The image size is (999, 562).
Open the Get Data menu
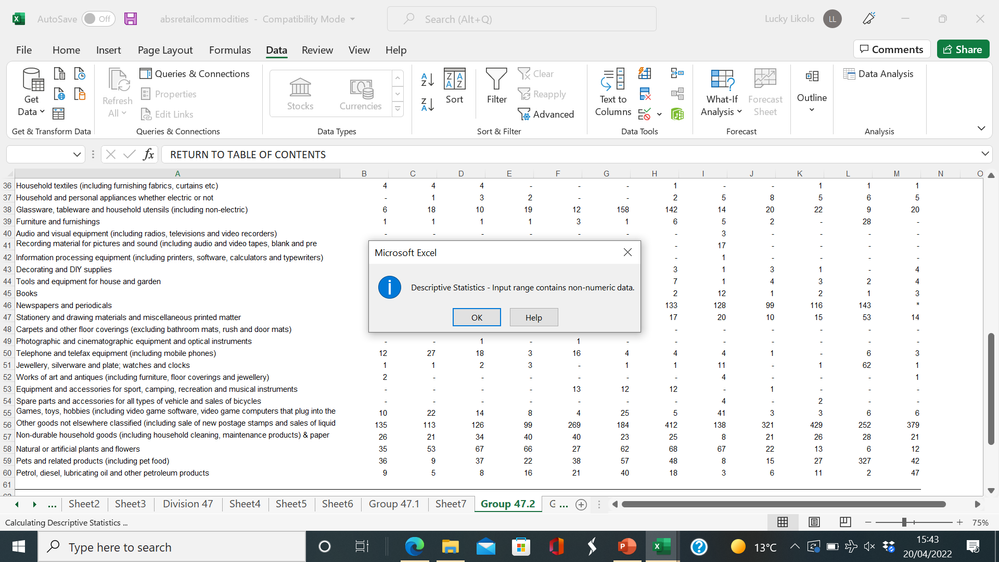coord(32,92)
